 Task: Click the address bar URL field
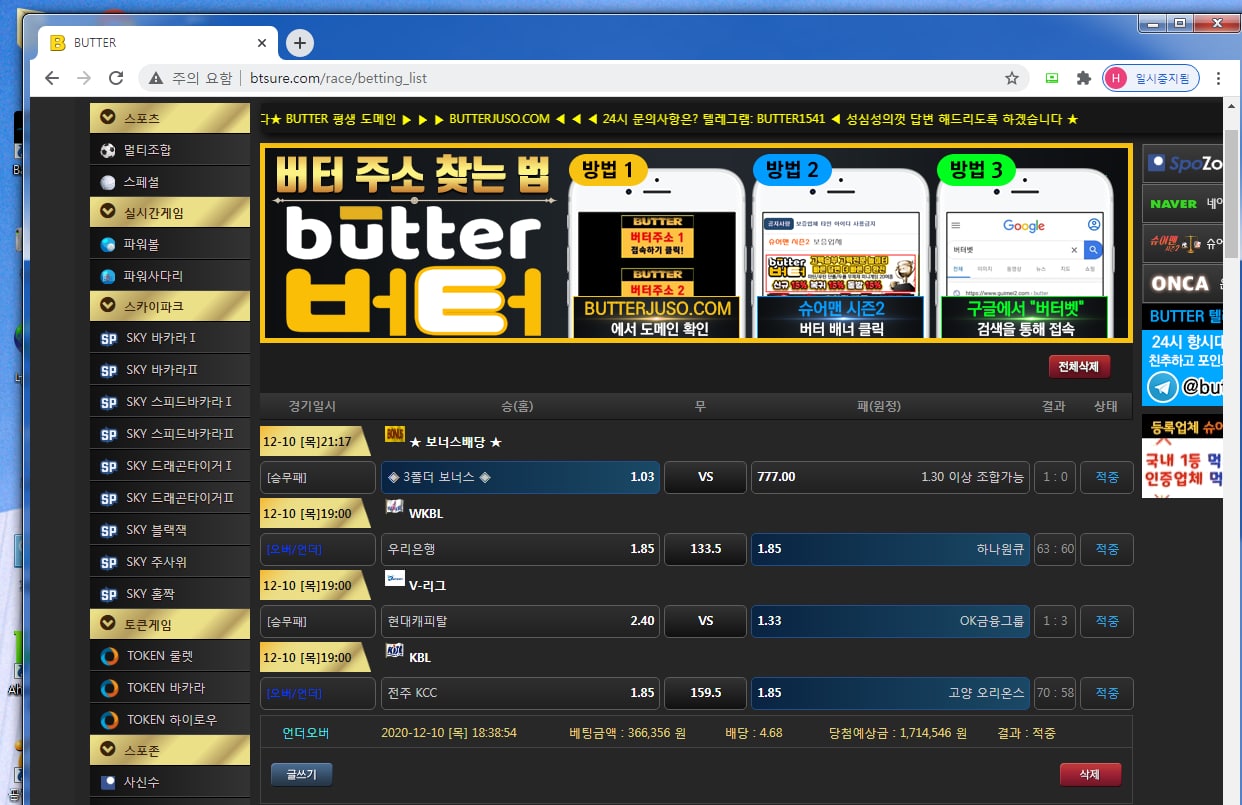600,78
